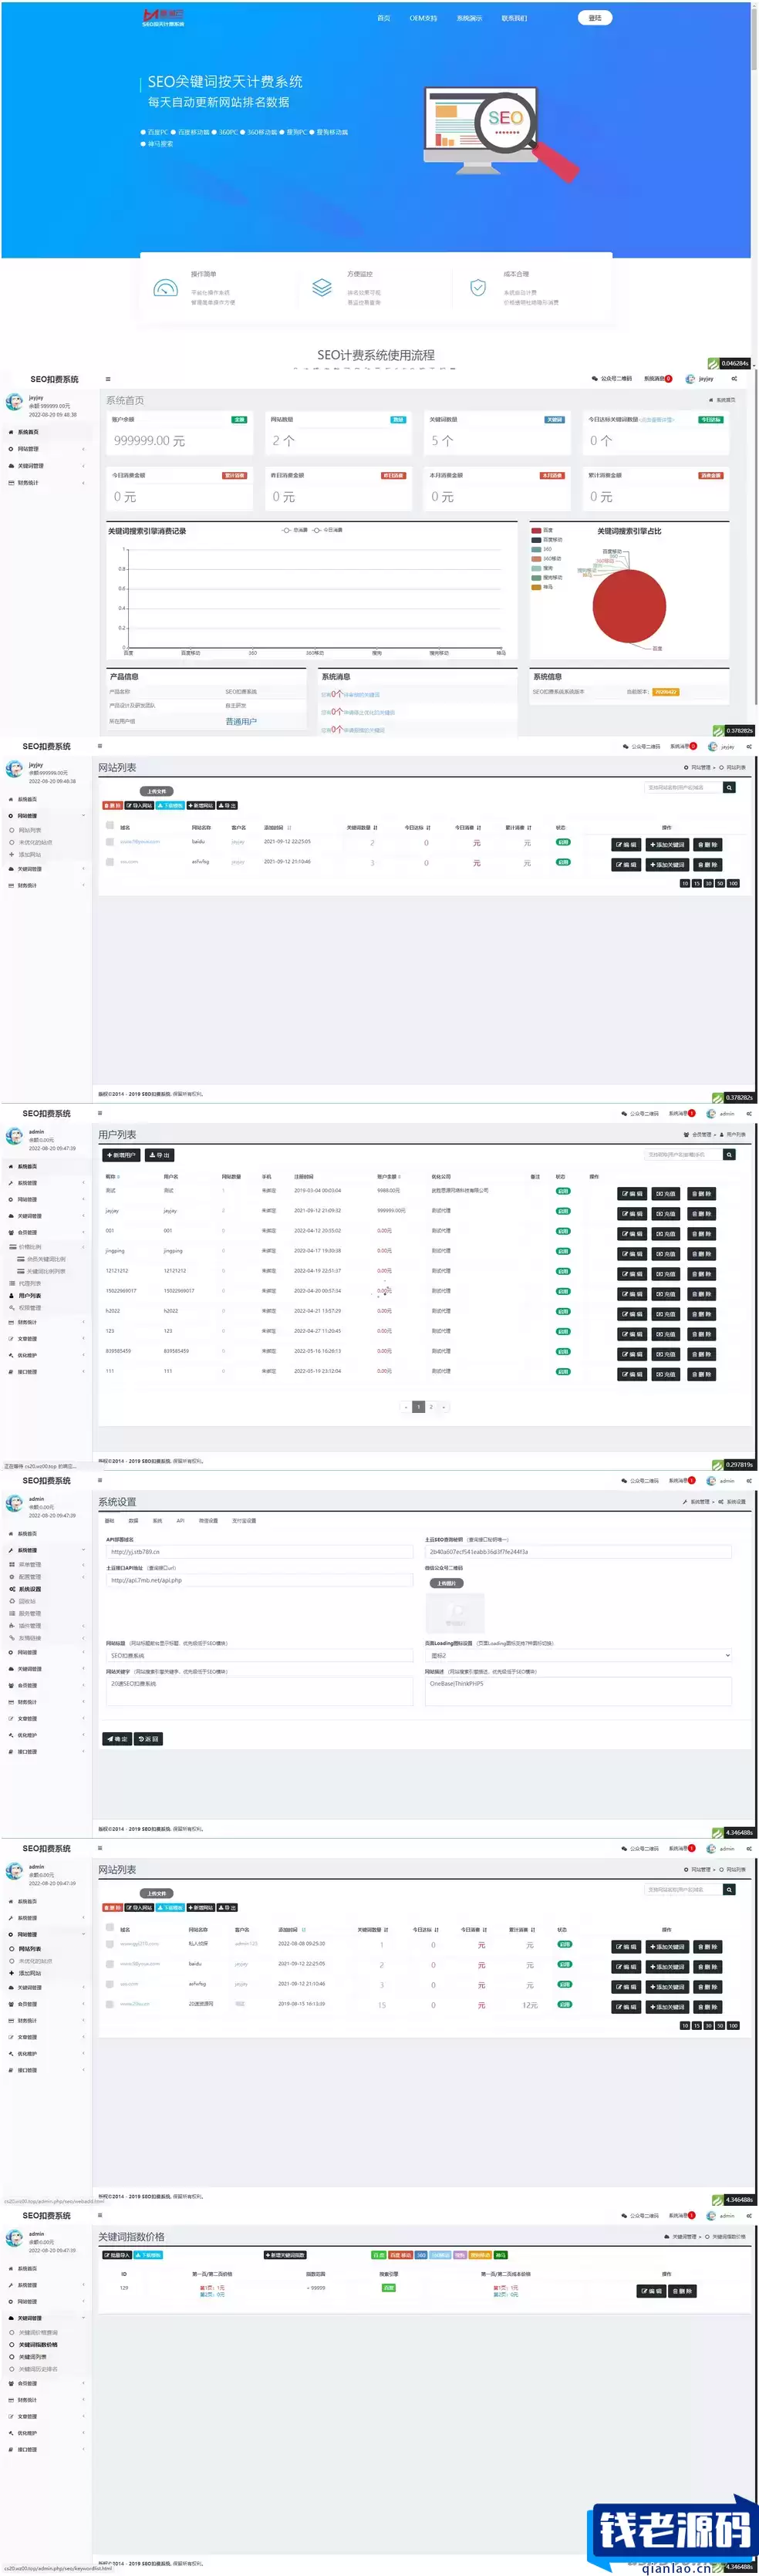Click 新增用户 button on 用户列表 page
This screenshot has width=759, height=2576.
[x=123, y=1155]
